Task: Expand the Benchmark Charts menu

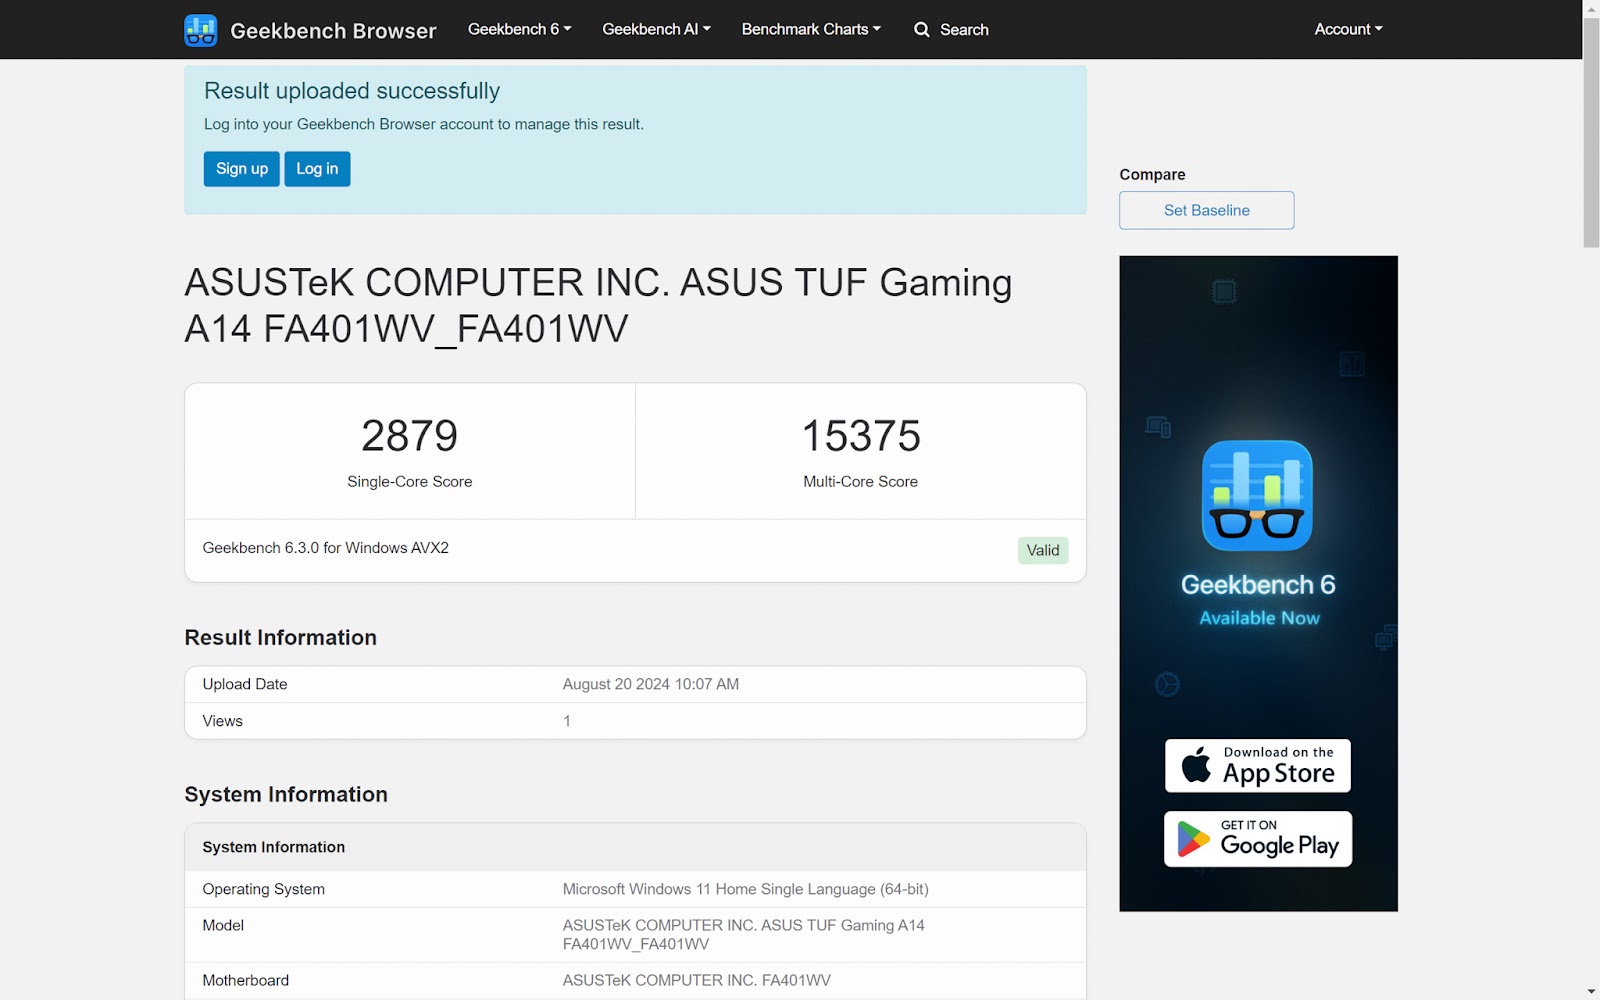Action: (x=811, y=29)
